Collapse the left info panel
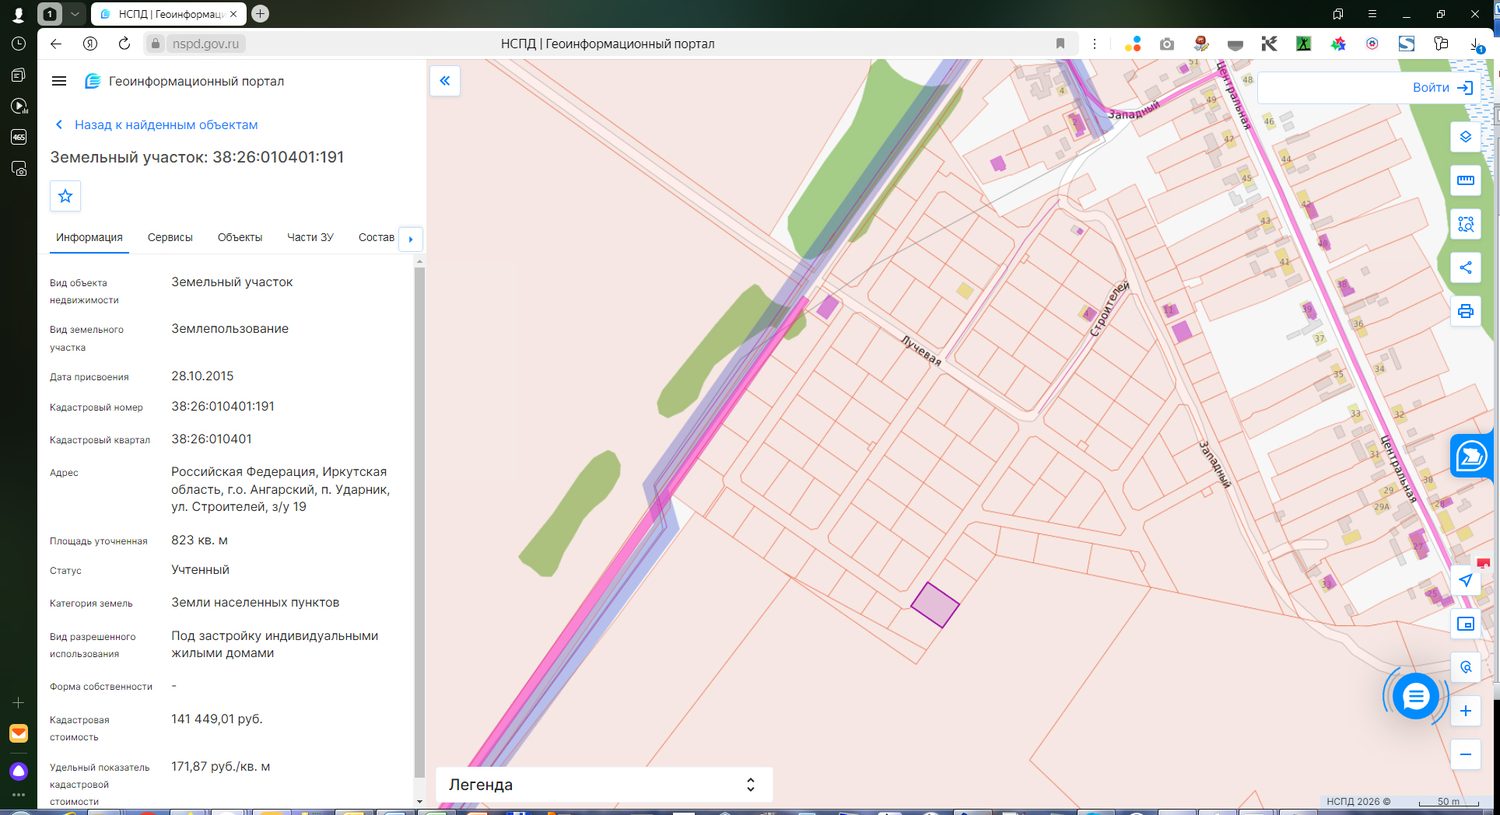1500x815 pixels. [445, 81]
